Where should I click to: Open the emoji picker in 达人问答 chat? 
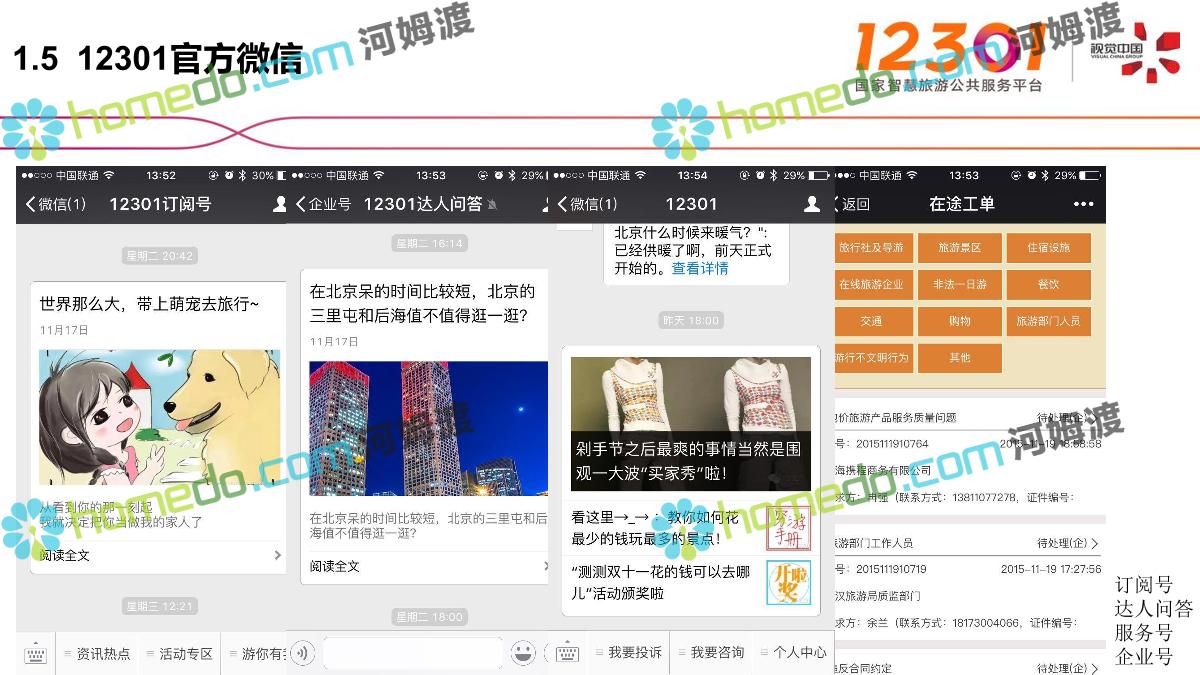click(x=523, y=654)
